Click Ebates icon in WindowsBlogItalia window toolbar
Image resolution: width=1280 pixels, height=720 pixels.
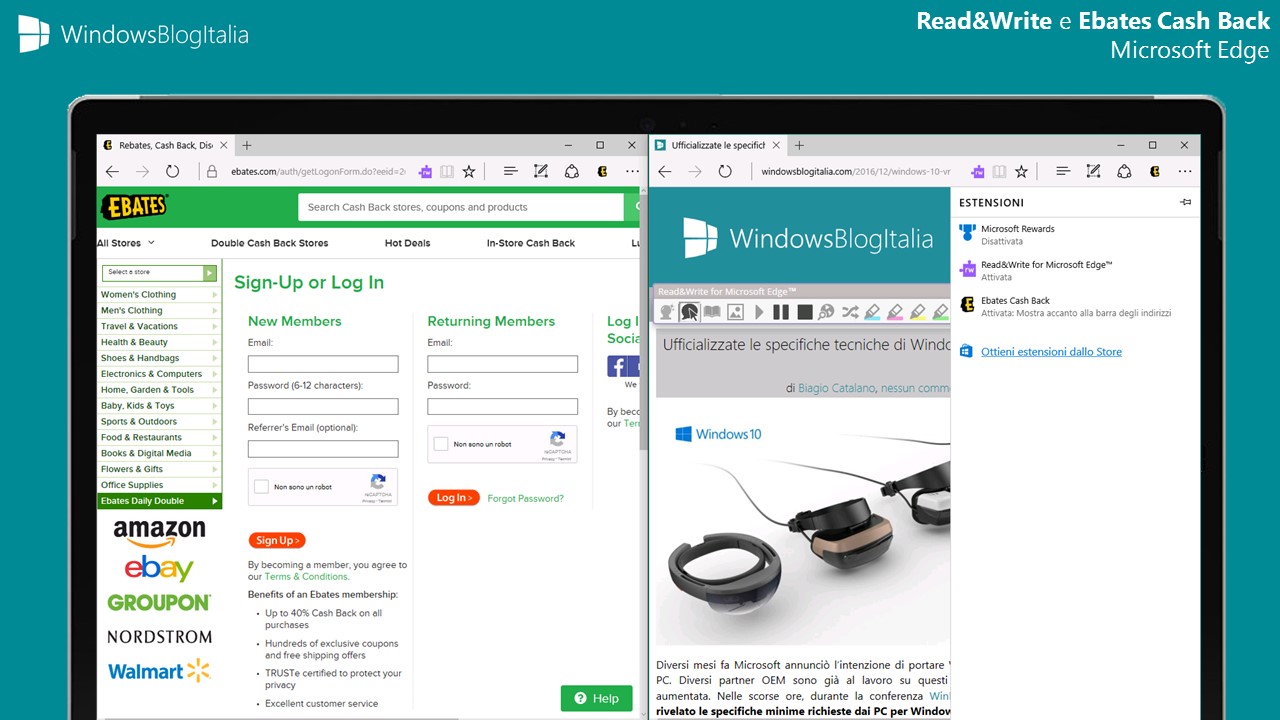tap(1154, 171)
